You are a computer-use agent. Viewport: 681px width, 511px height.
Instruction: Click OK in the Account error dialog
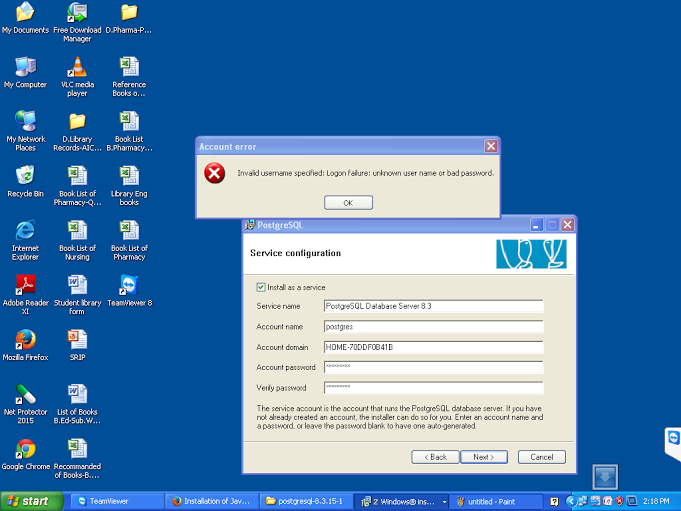348,203
